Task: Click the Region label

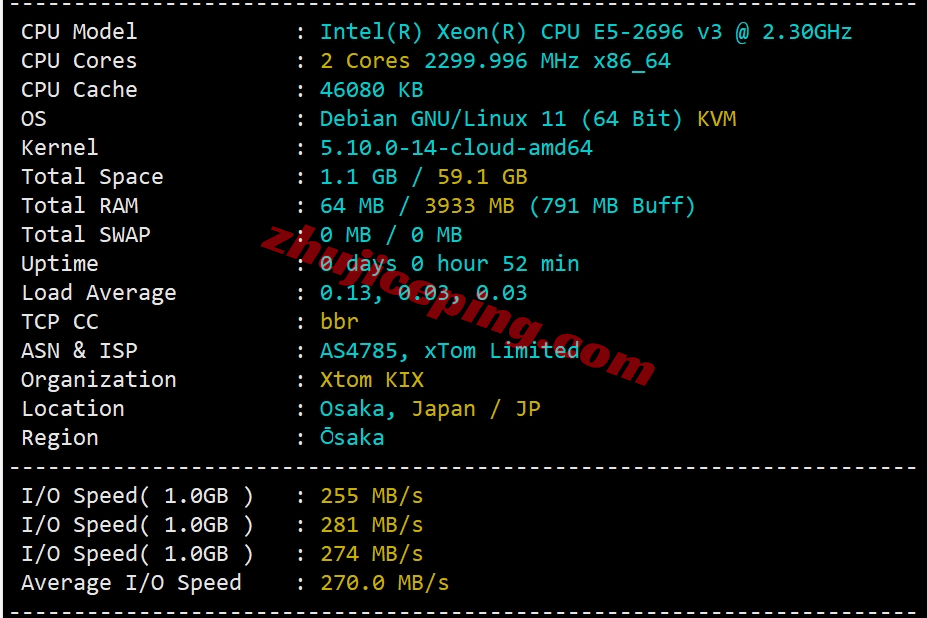Action: [60, 439]
